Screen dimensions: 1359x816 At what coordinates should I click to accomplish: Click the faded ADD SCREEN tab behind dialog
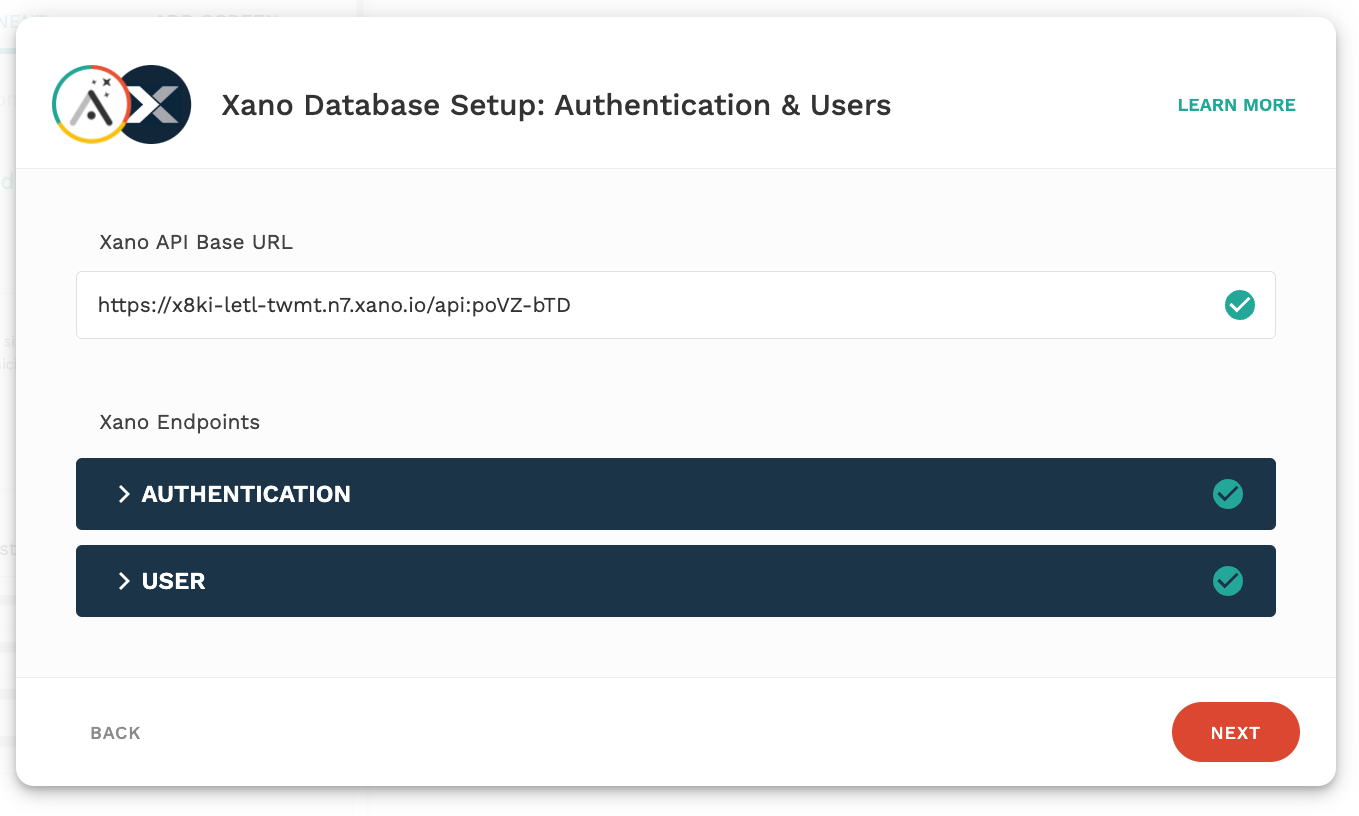(215, 10)
